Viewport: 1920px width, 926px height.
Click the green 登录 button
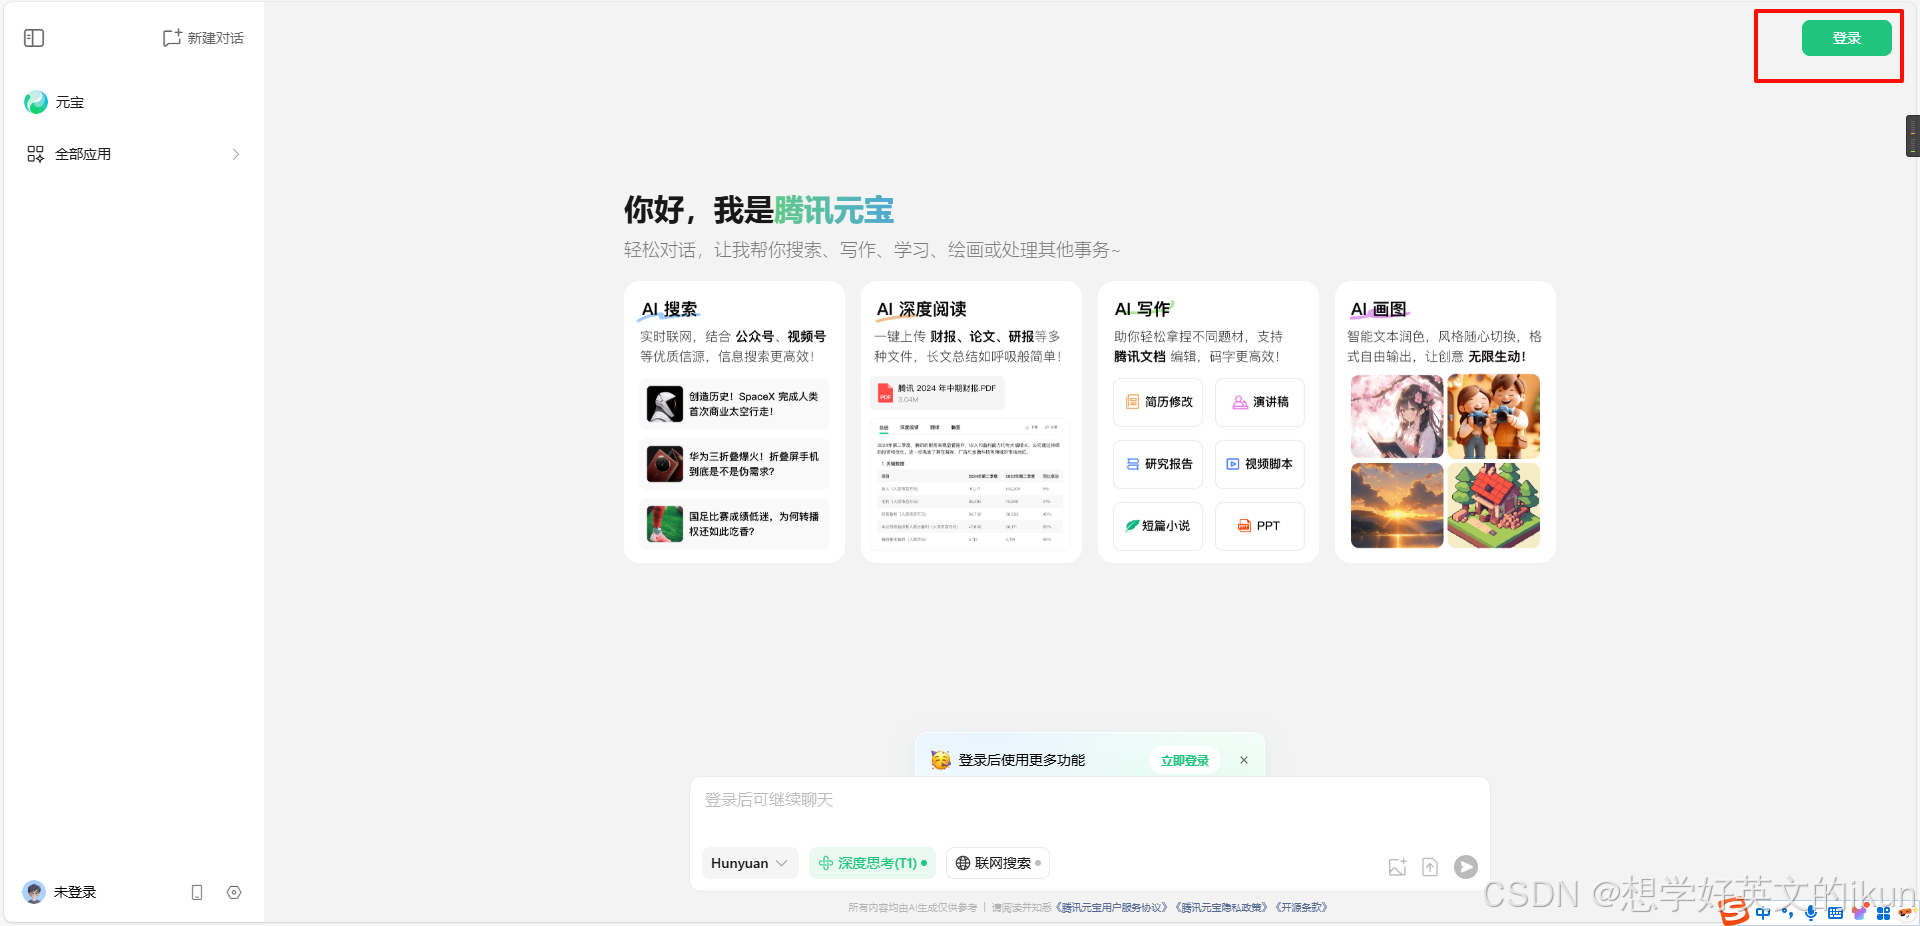pos(1846,38)
